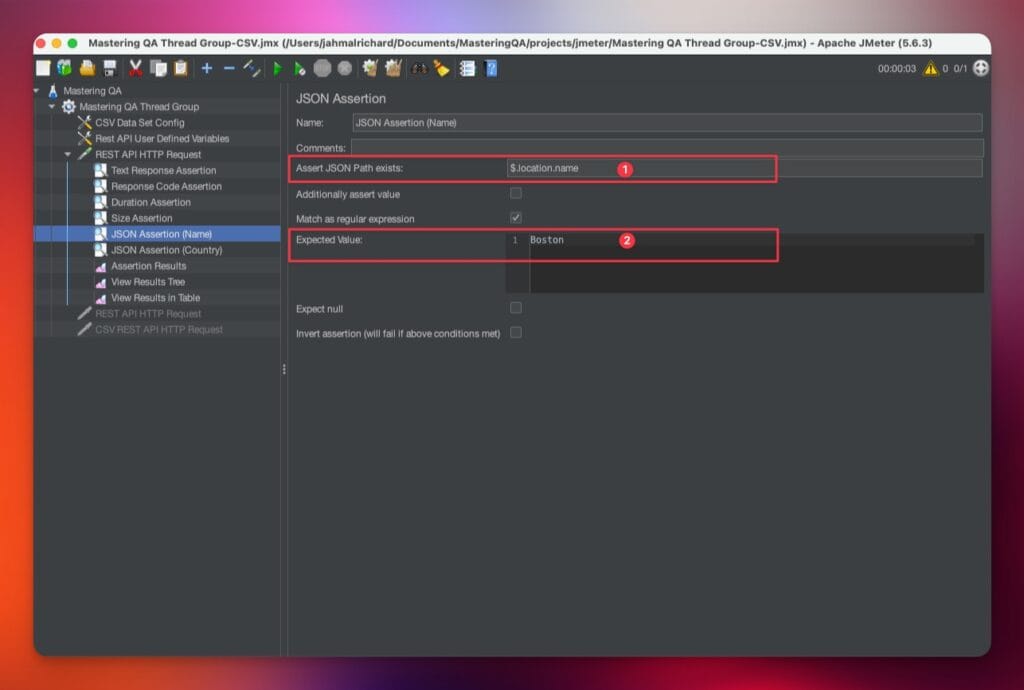Screen dimensions: 1024x690
Task: Click the 00:00:03 elapsed time text
Action: coord(897,69)
